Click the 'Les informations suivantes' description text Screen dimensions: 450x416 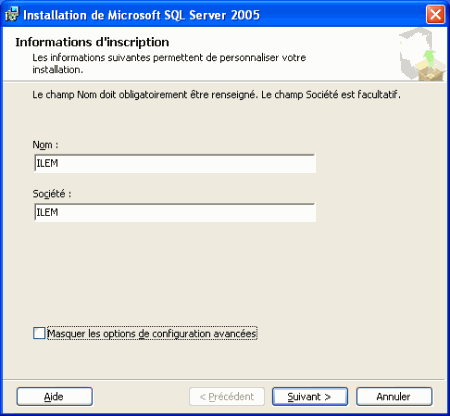[x=169, y=63]
